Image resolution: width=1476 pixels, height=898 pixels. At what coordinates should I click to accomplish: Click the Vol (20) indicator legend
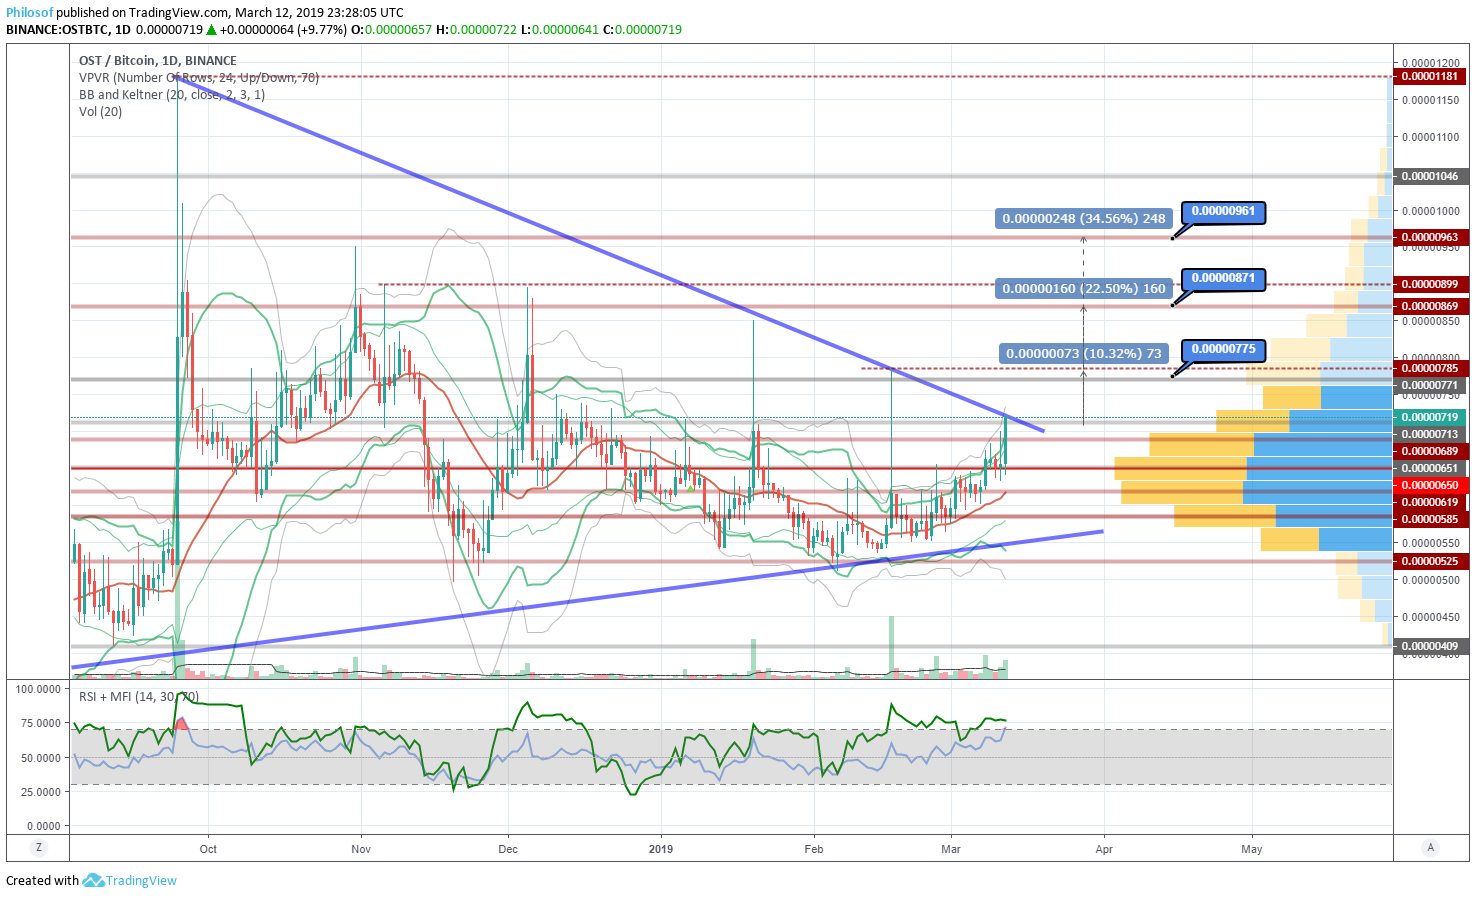(101, 112)
